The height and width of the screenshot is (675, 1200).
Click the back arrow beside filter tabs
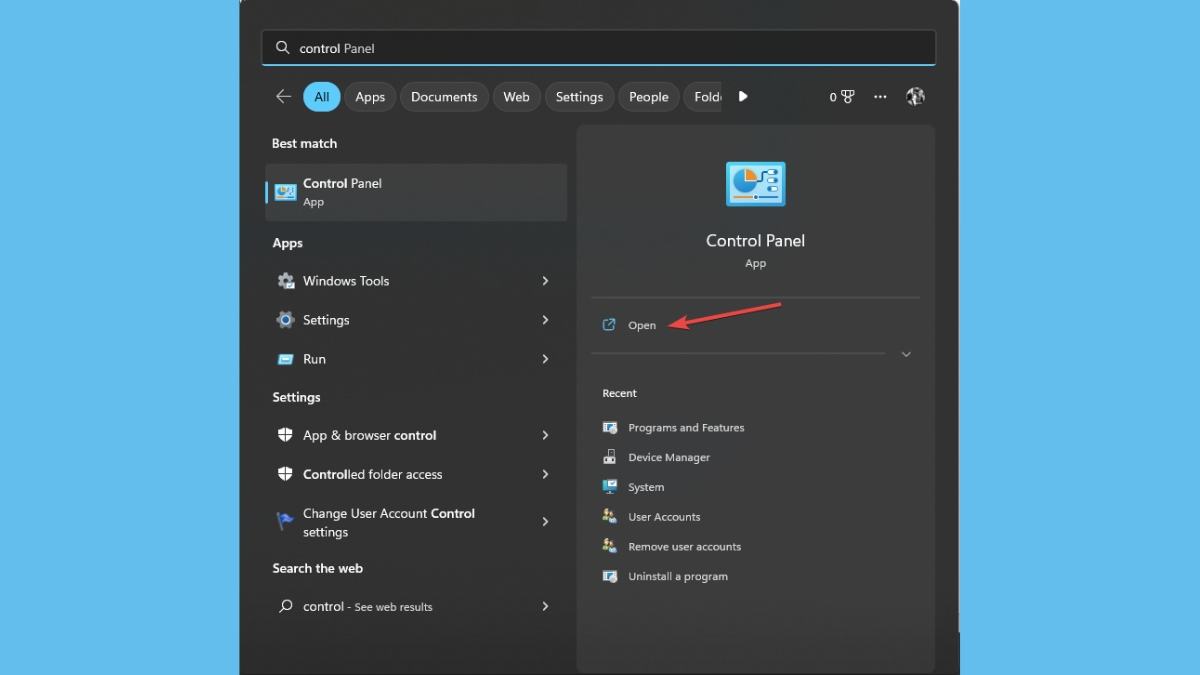click(284, 97)
